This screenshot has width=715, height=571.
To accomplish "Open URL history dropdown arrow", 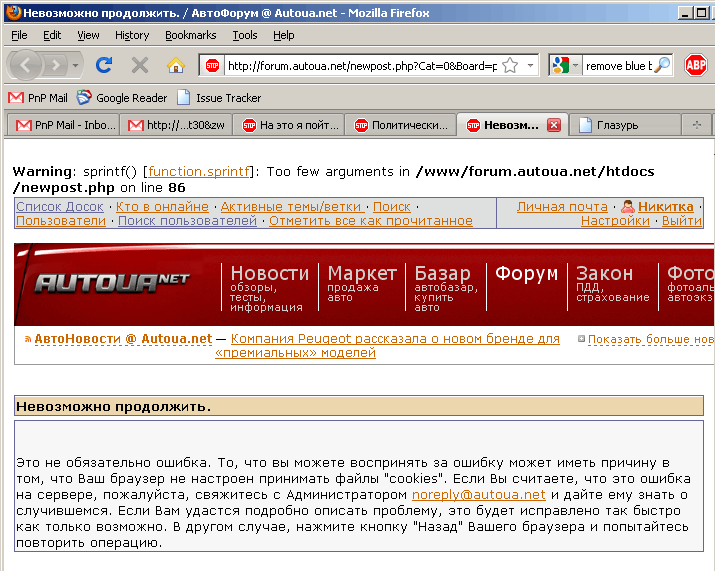I will (x=530, y=65).
